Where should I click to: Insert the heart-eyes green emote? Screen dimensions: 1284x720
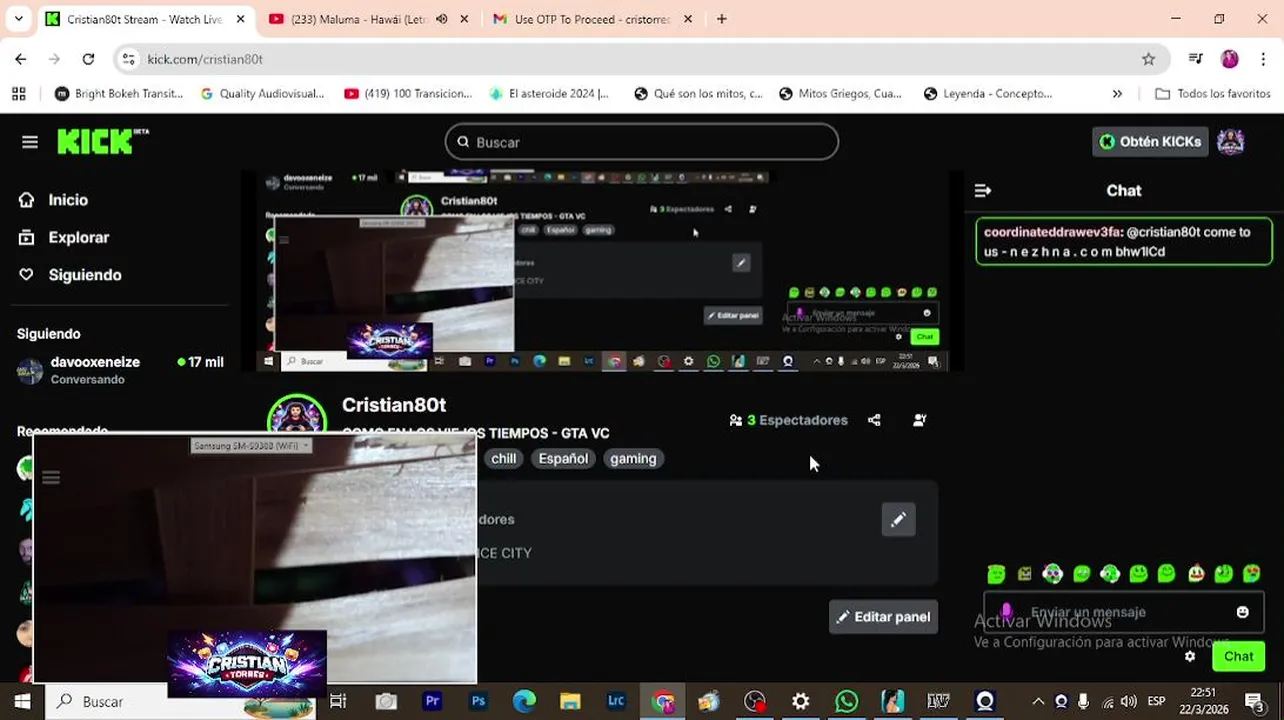[x=1252, y=574]
